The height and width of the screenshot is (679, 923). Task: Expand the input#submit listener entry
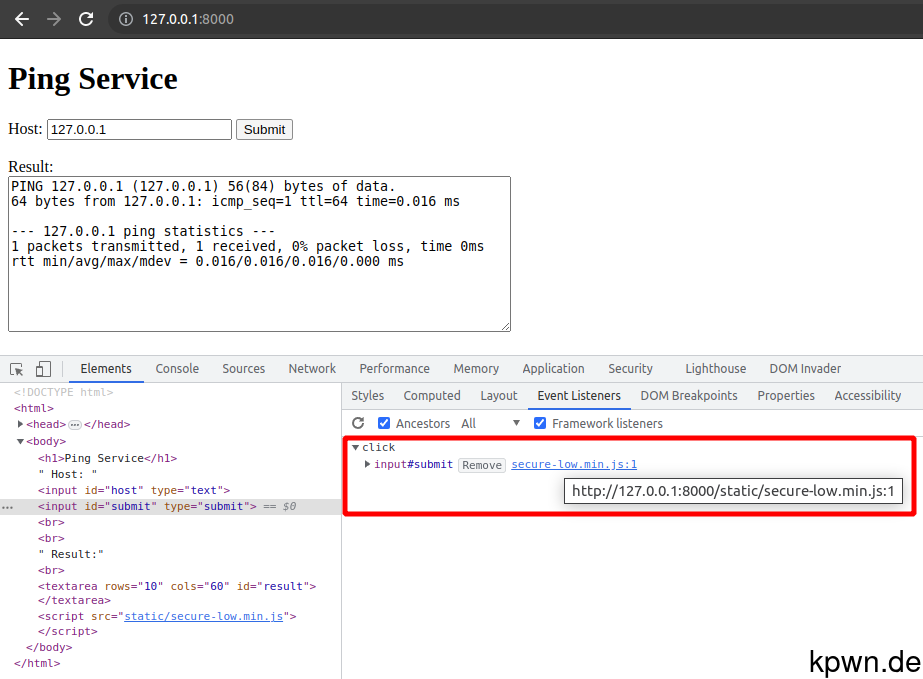click(x=369, y=464)
